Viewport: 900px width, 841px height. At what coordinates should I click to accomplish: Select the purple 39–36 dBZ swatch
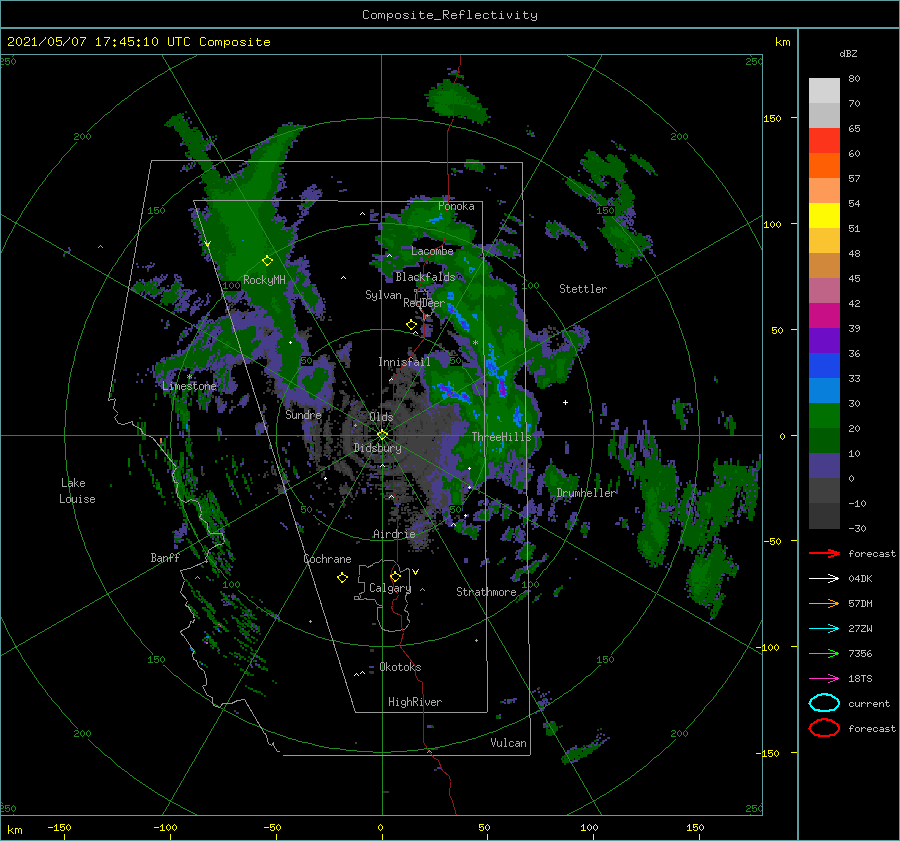click(x=824, y=340)
